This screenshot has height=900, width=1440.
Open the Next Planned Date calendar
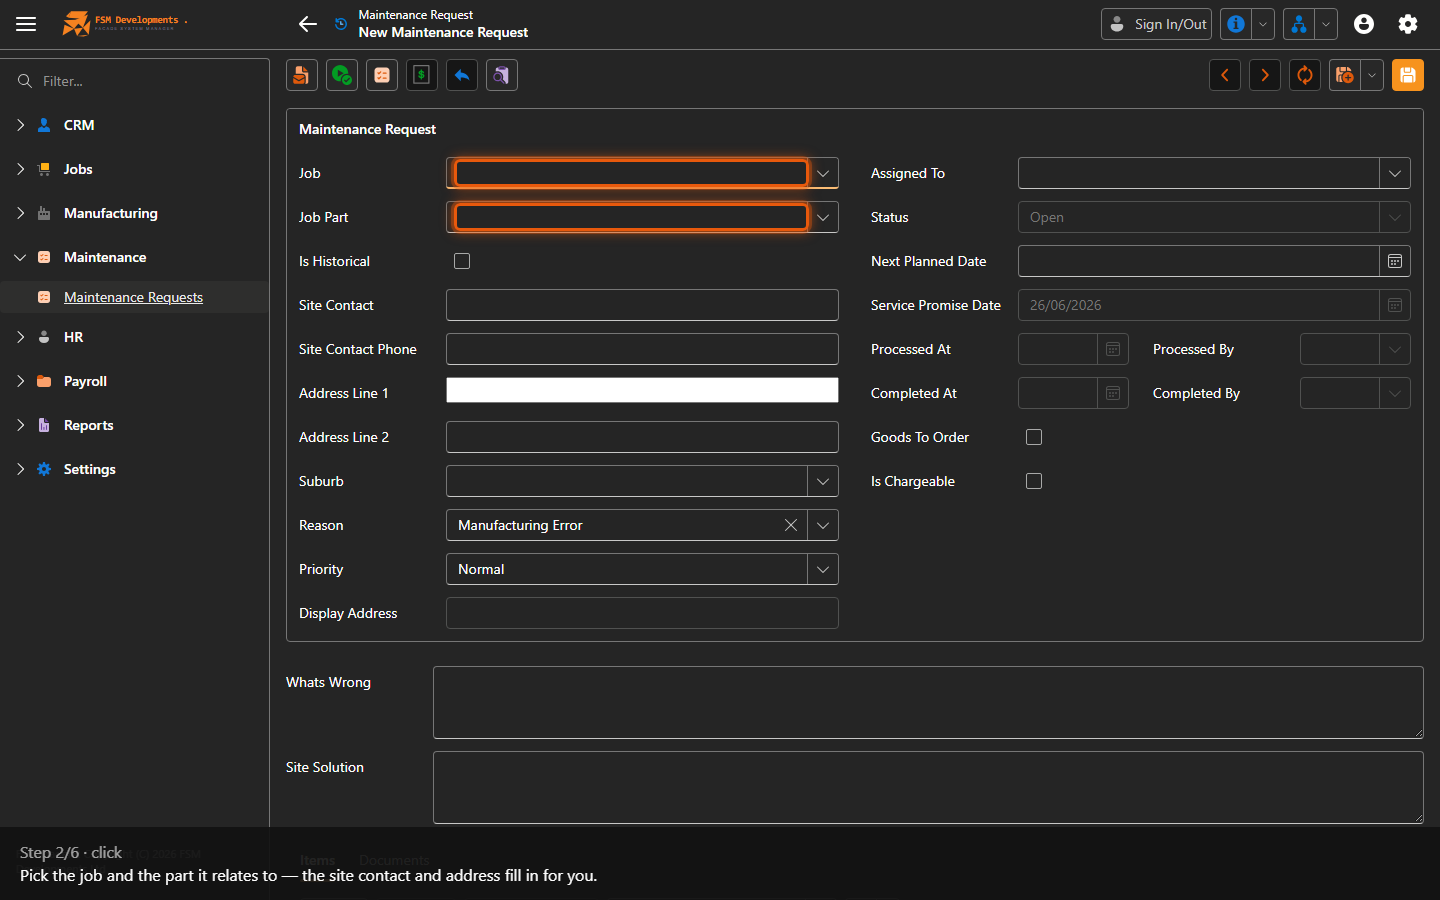[x=1395, y=261]
